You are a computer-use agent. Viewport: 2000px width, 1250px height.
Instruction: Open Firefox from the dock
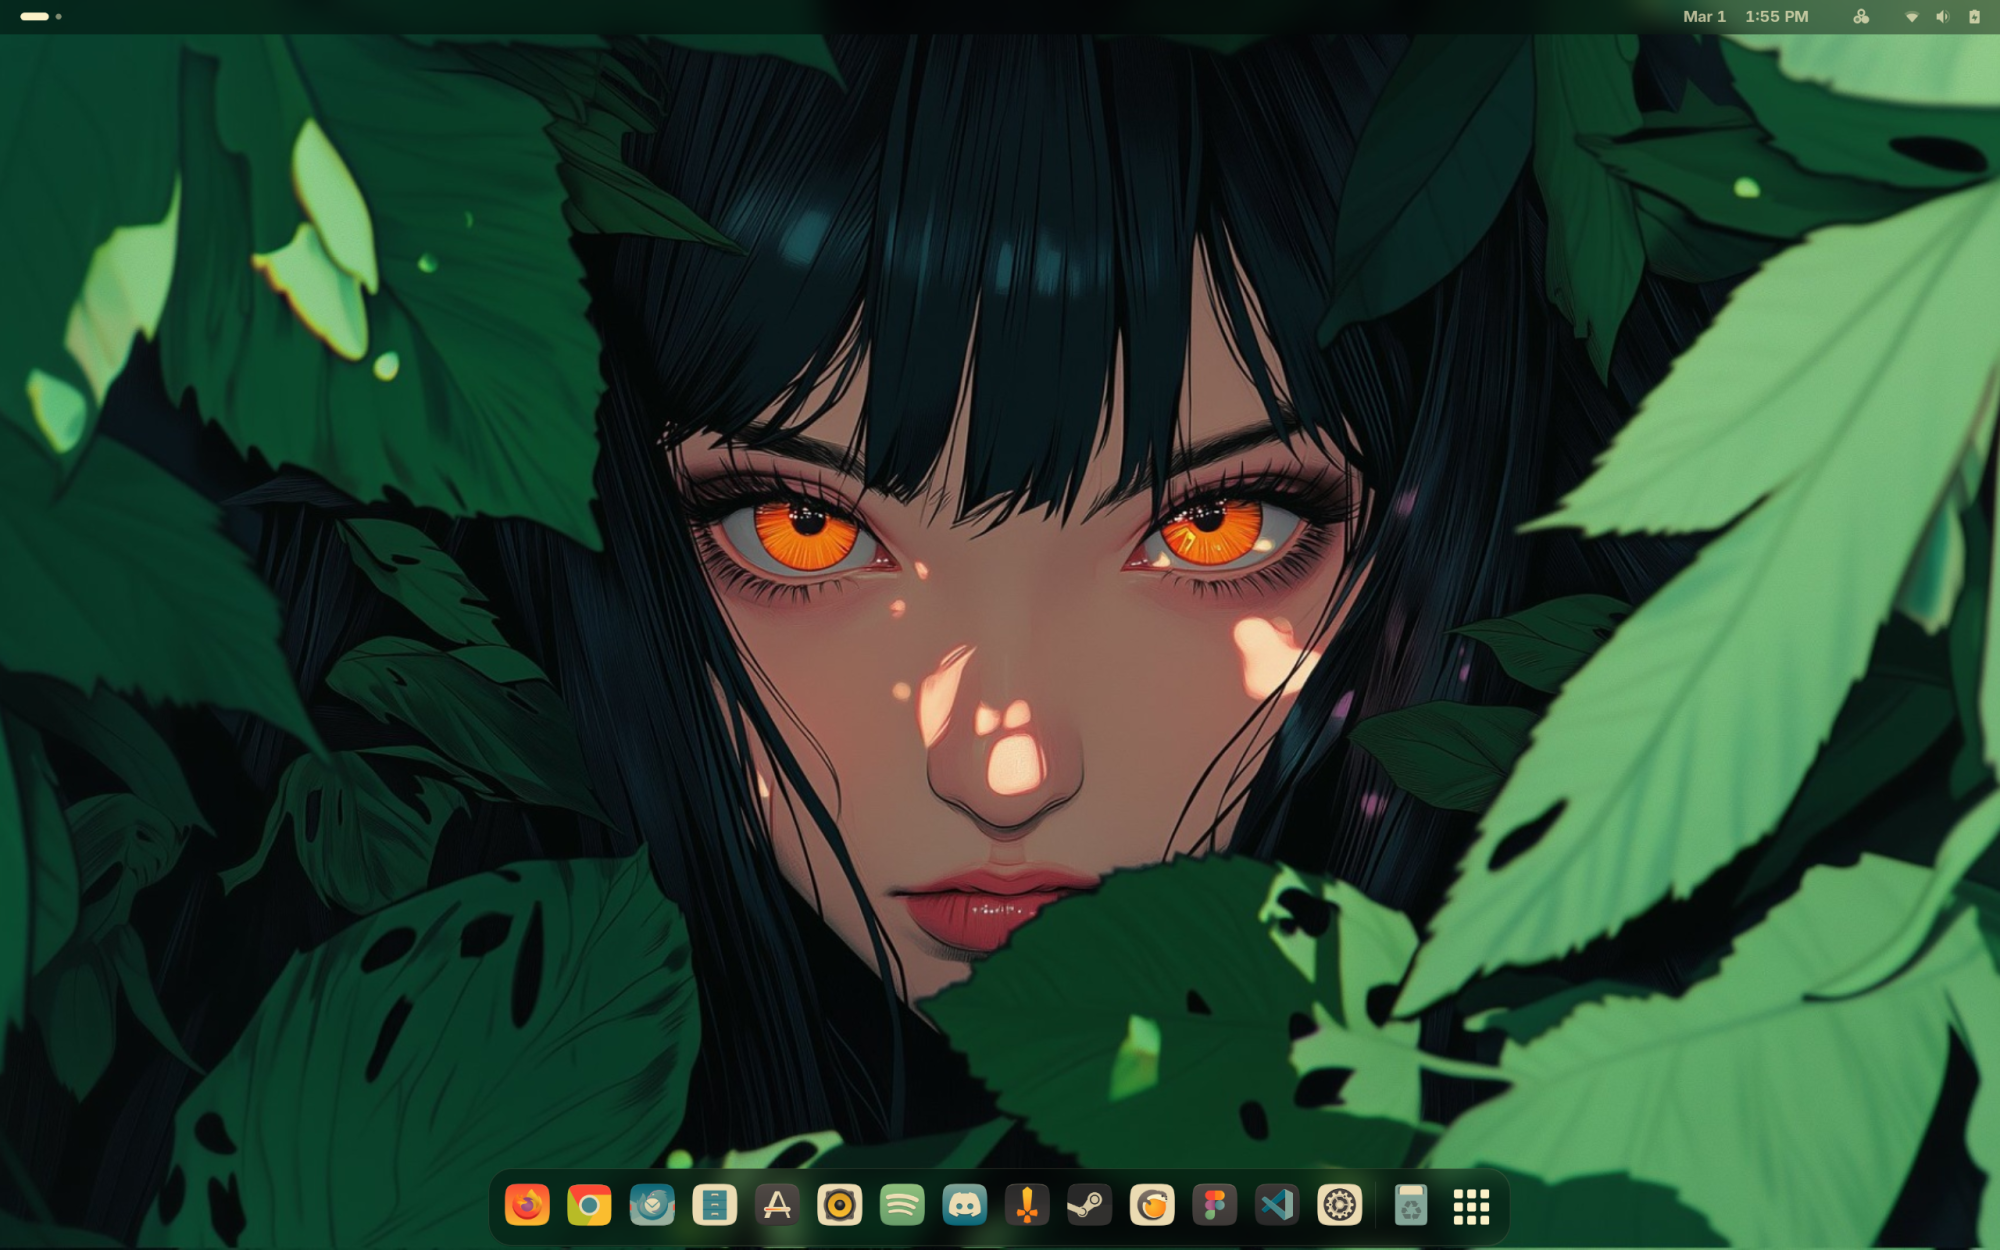click(527, 1206)
